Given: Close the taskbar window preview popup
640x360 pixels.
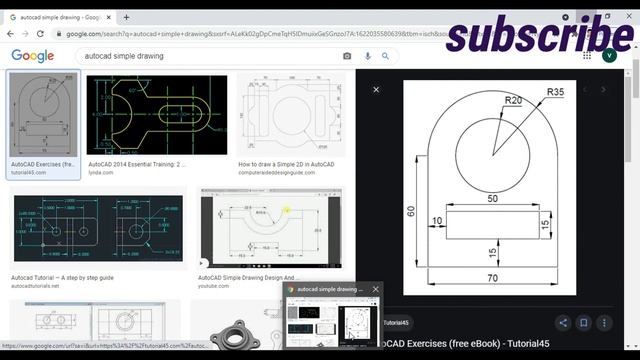Looking at the screenshot, I should click(x=376, y=289).
